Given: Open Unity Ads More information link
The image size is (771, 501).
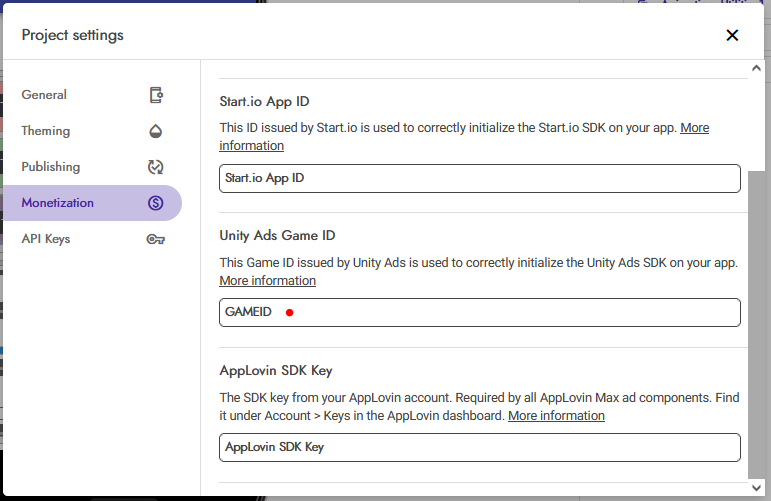Looking at the screenshot, I should point(267,281).
